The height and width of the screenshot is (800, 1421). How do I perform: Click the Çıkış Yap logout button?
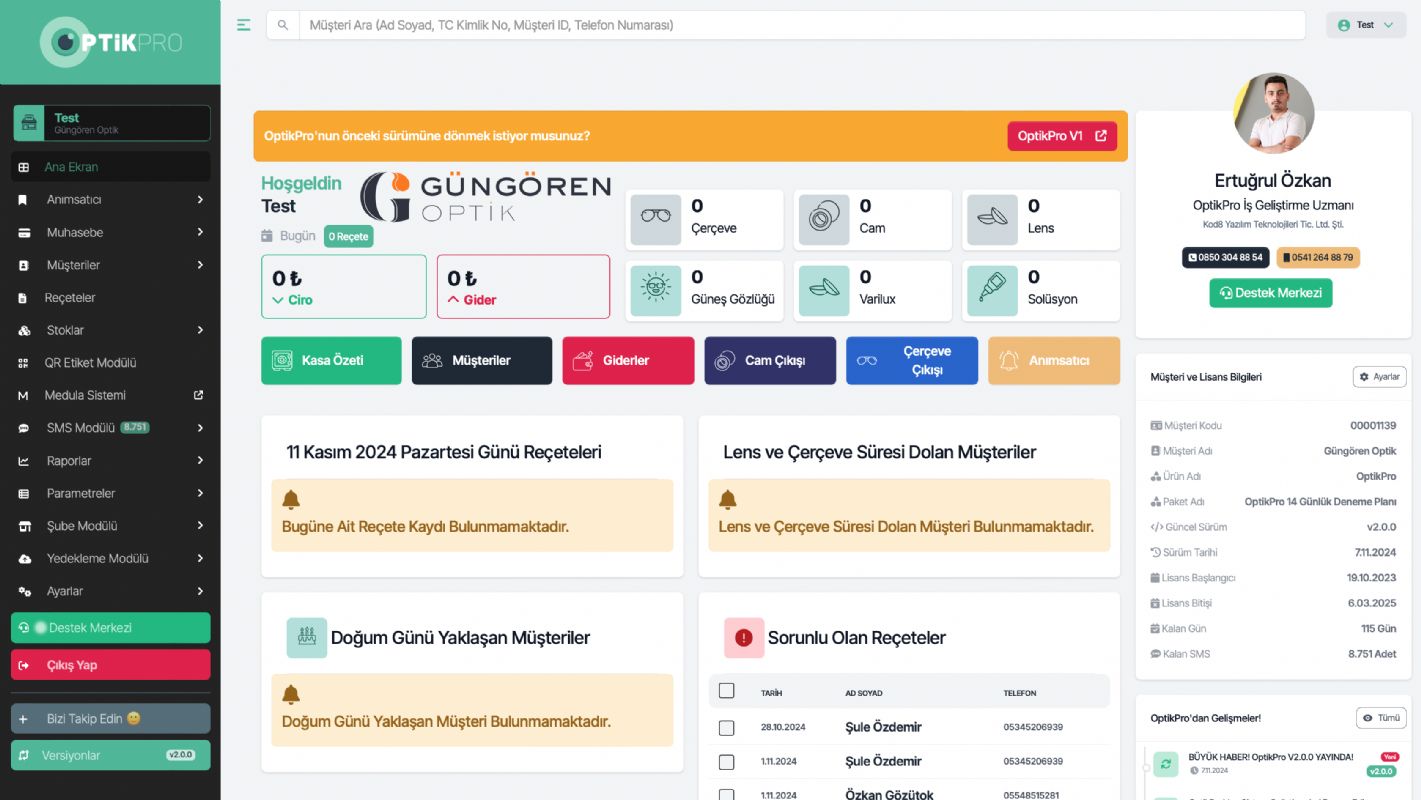click(x=111, y=665)
